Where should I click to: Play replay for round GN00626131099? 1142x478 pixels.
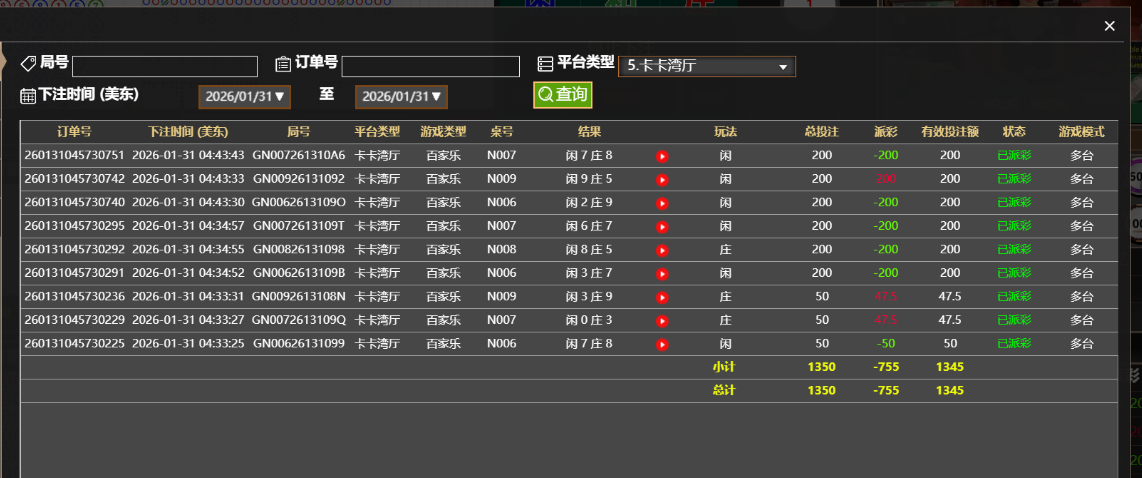(x=662, y=344)
